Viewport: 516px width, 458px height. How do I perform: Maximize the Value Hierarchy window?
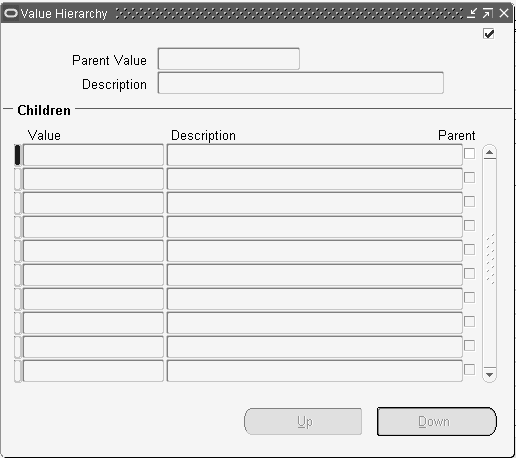487,13
